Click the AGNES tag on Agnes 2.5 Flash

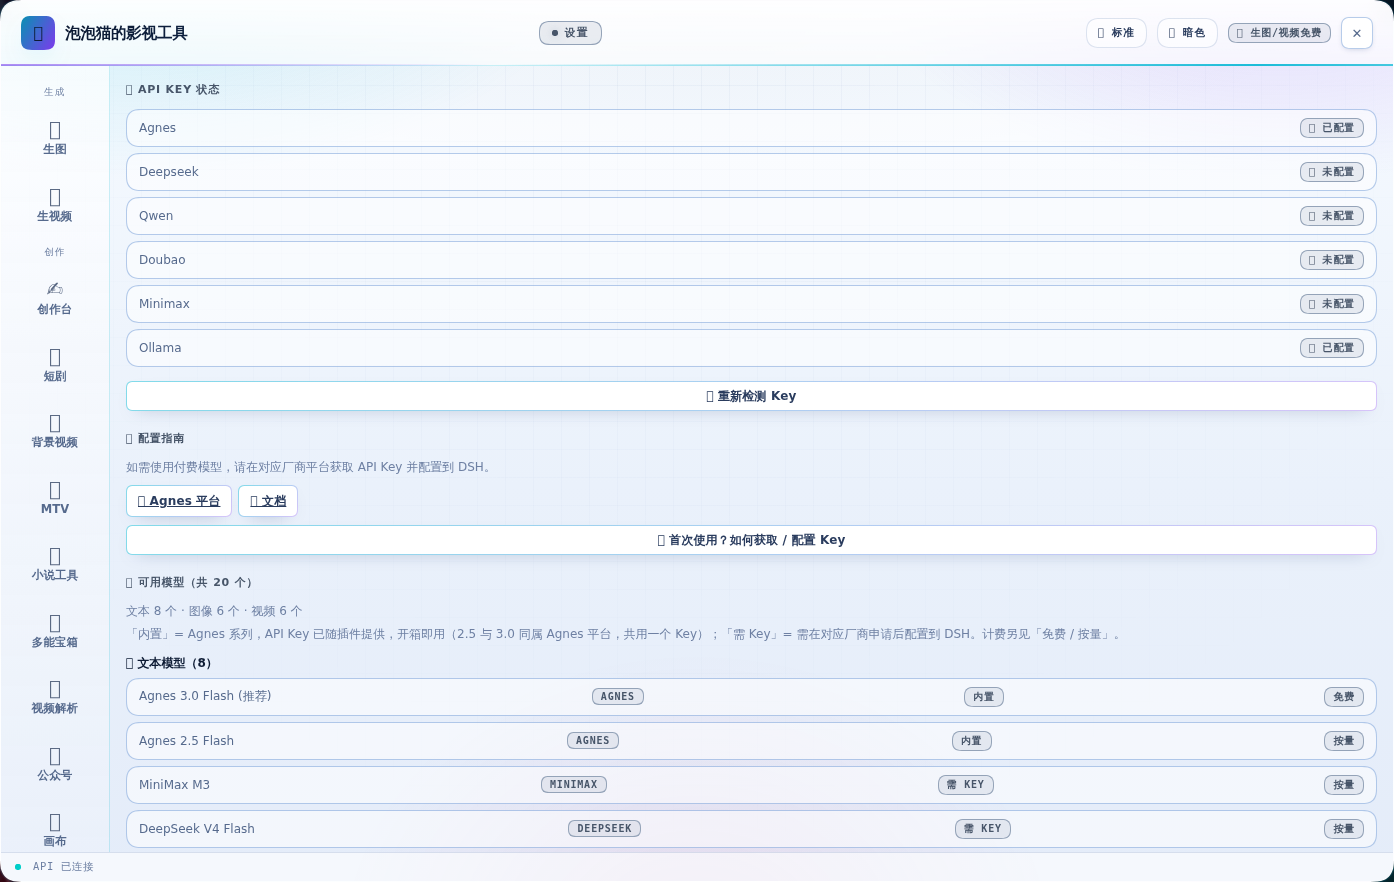tap(593, 741)
